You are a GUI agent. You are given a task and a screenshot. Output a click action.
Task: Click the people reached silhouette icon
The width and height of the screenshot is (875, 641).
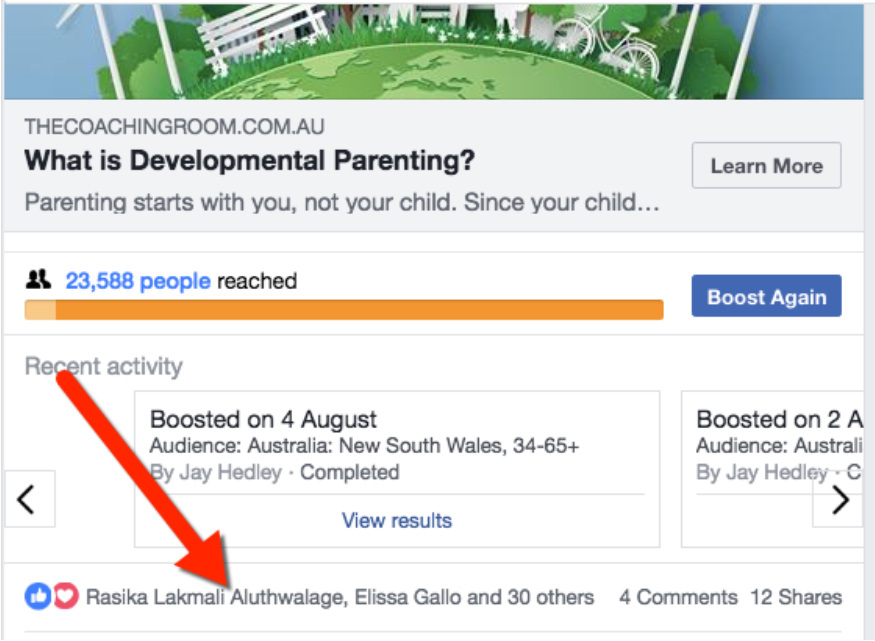click(38, 279)
